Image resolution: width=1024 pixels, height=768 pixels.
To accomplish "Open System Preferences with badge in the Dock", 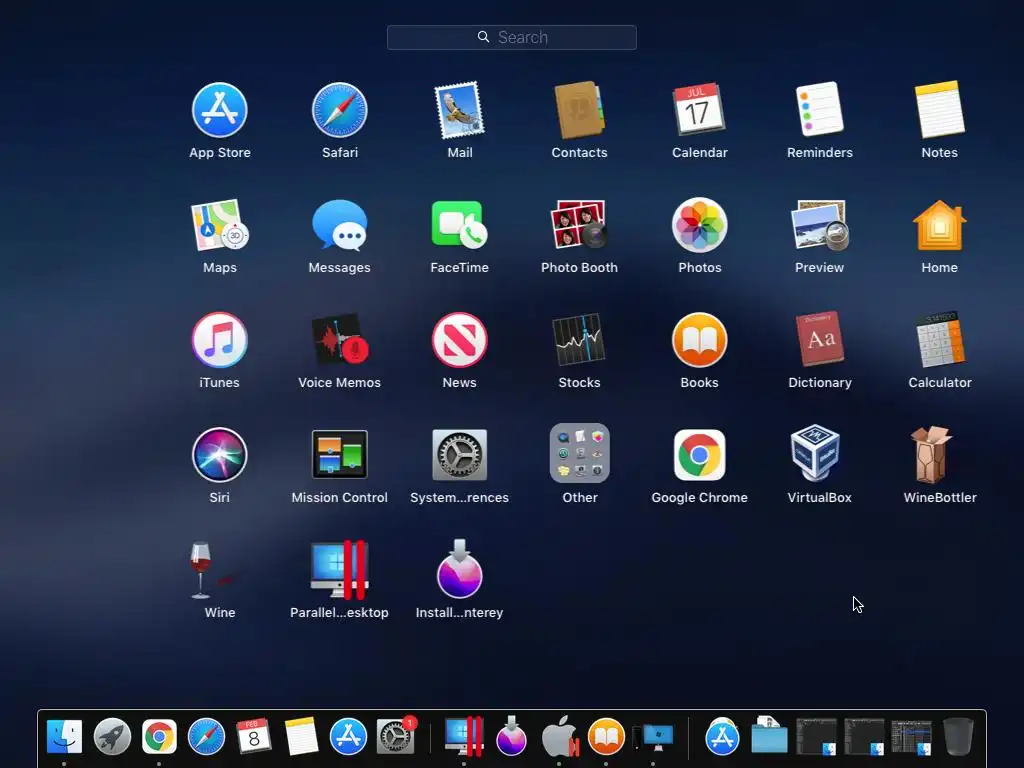I will coord(396,737).
